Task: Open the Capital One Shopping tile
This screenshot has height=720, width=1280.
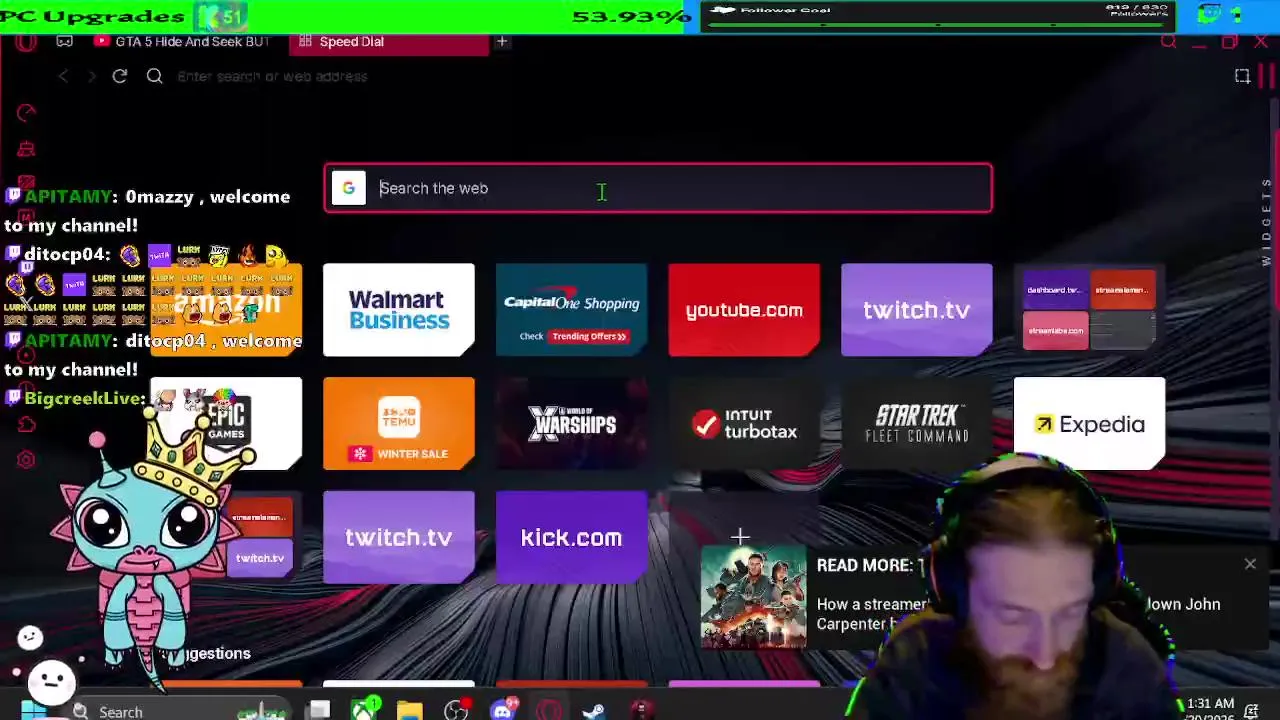Action: pyautogui.click(x=571, y=310)
